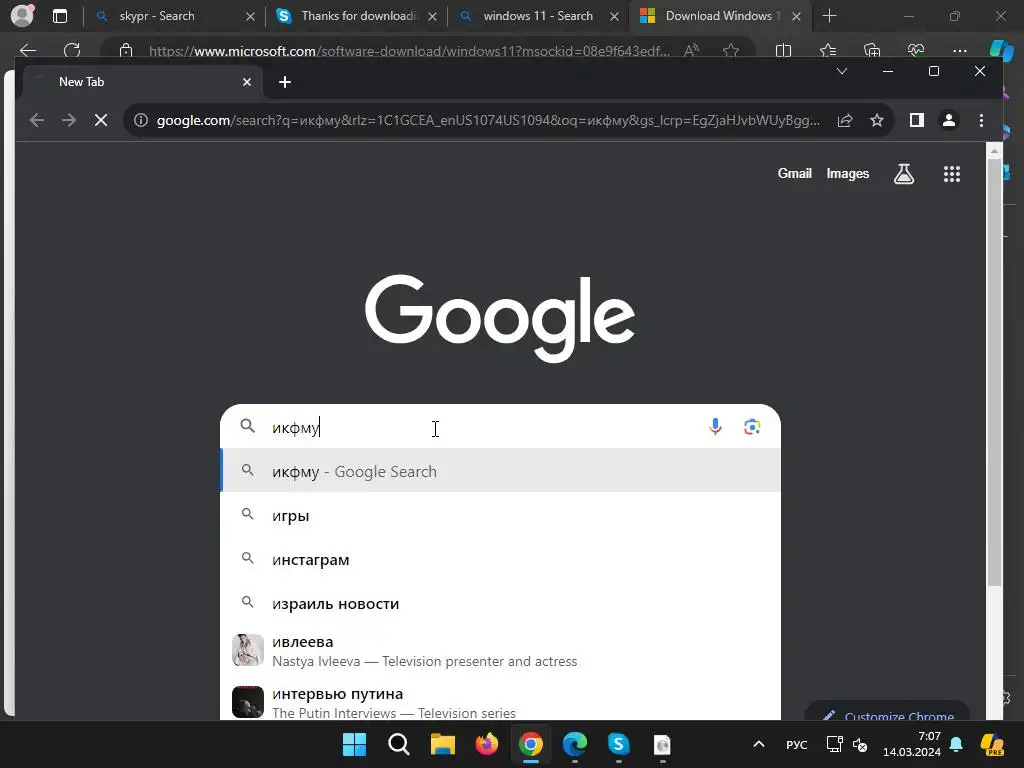Close 'skypr - Search' tab in Edge
The image size is (1024, 768).
tap(250, 16)
